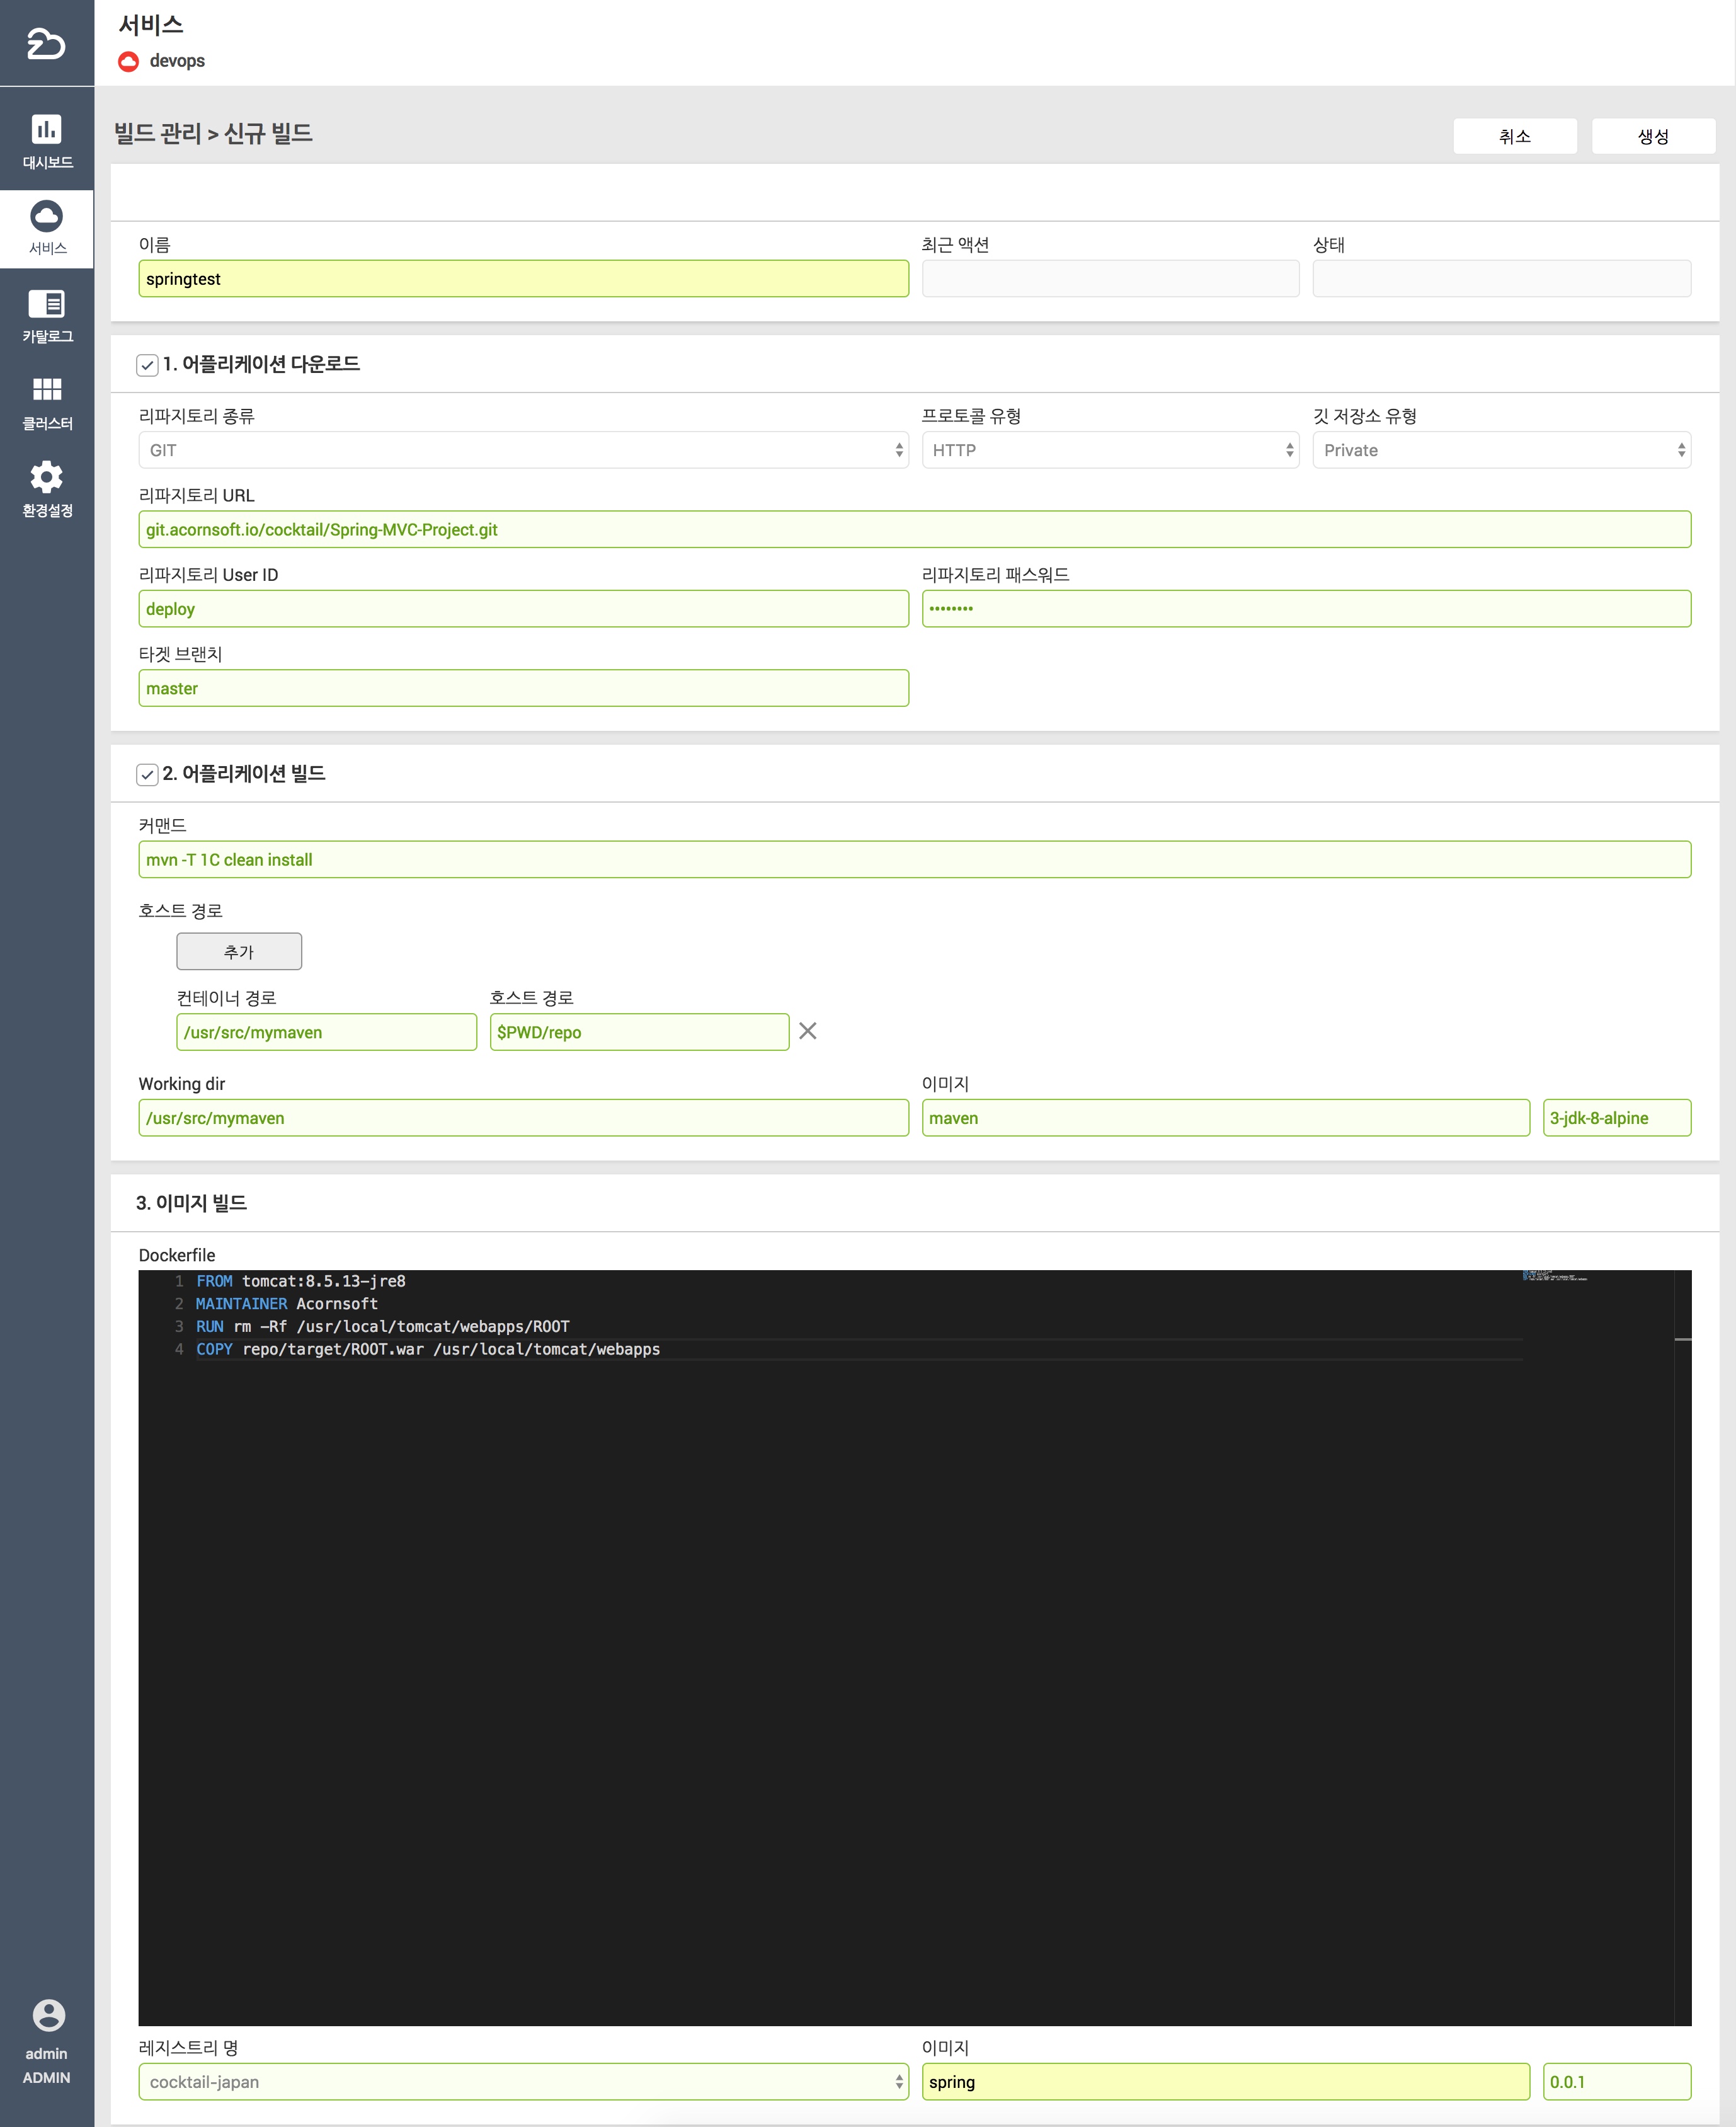Screen dimensions: 1736x2127
Task: Click the 커맨드 field with mvn command
Action: pos(914,860)
